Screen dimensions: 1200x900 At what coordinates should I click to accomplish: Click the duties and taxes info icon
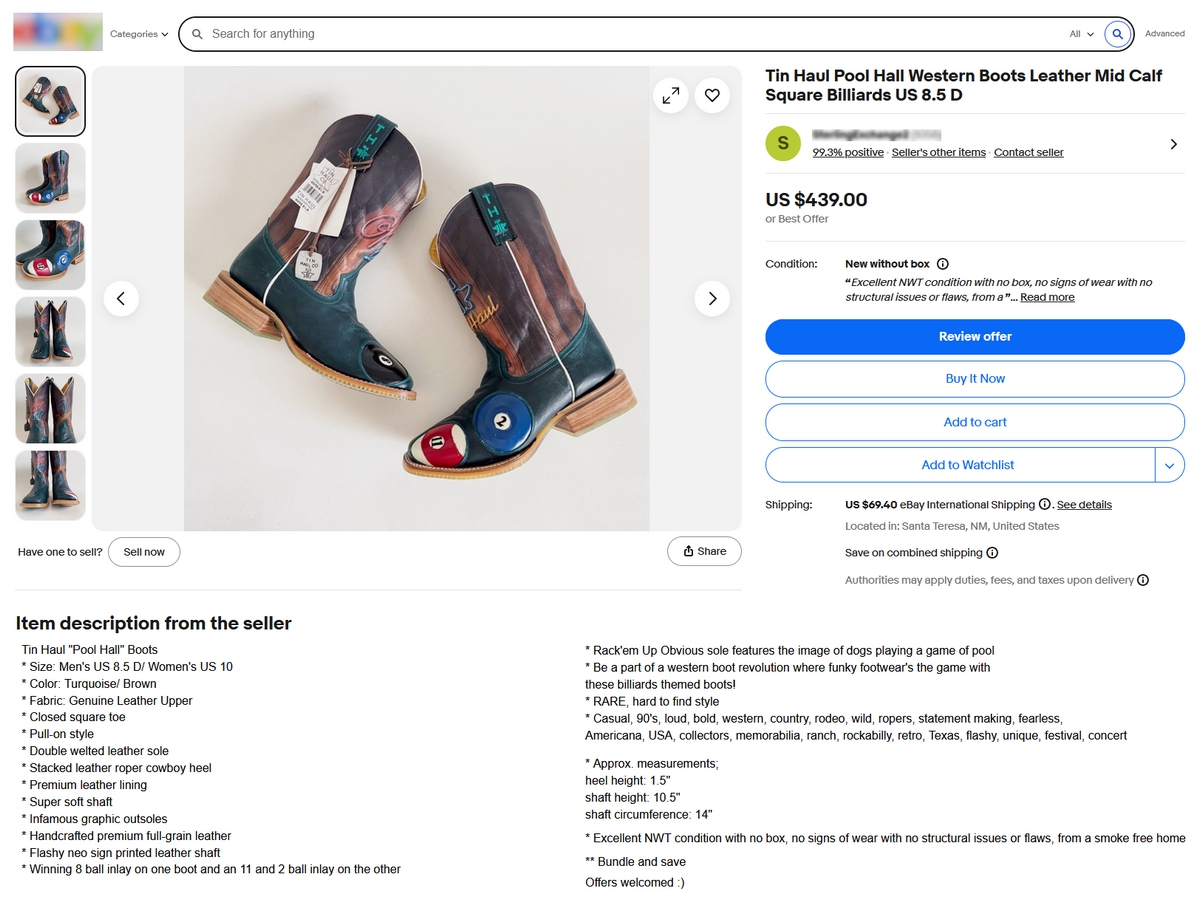(x=1143, y=580)
